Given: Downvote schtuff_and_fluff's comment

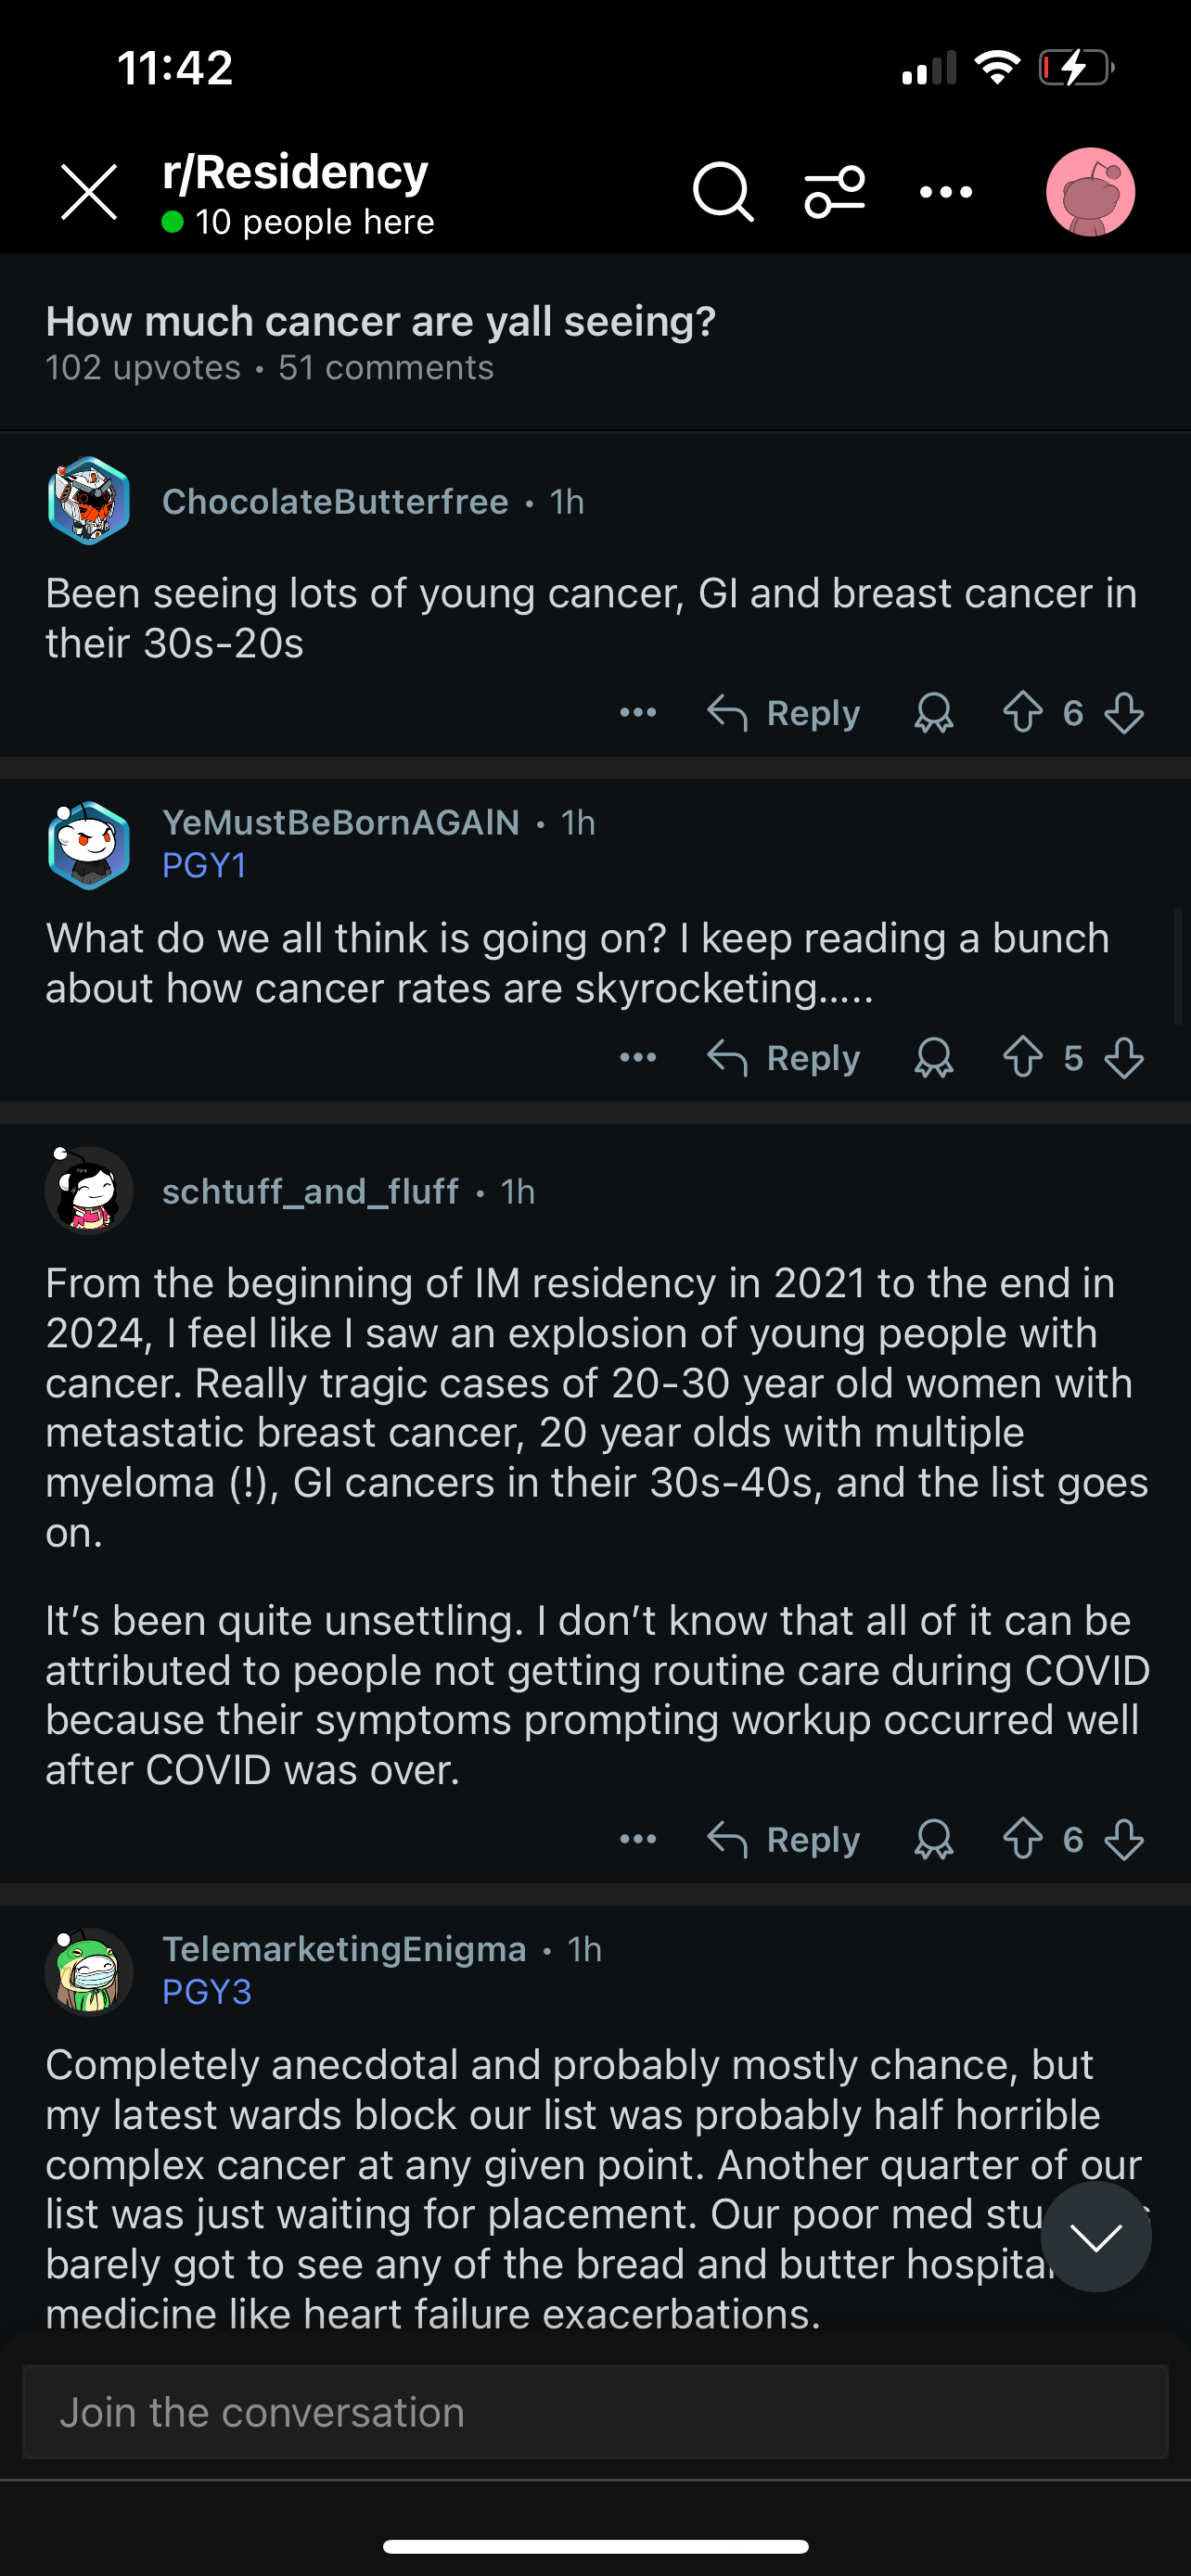Looking at the screenshot, I should tap(1124, 1839).
